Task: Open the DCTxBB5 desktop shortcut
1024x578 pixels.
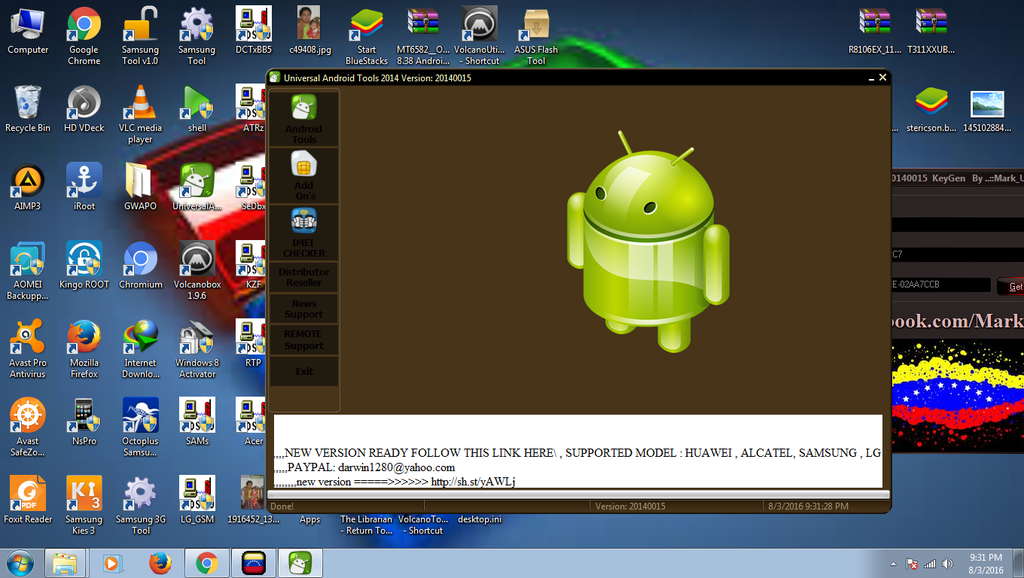Action: pos(253,31)
